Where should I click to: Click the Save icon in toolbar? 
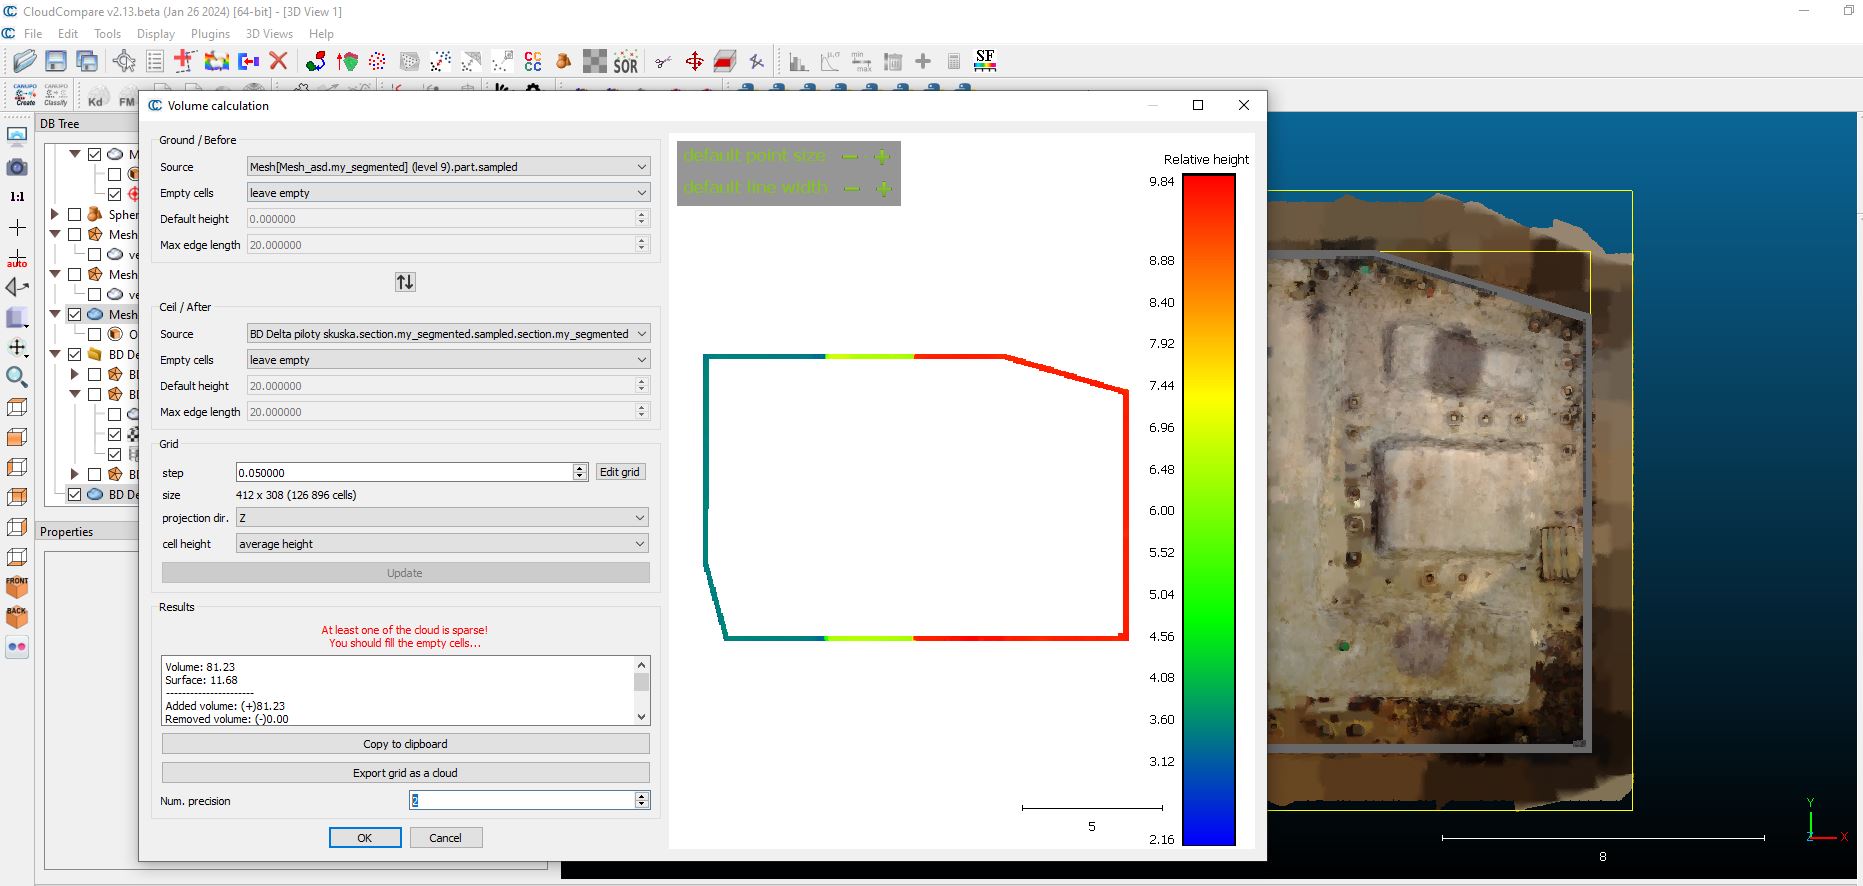point(56,62)
